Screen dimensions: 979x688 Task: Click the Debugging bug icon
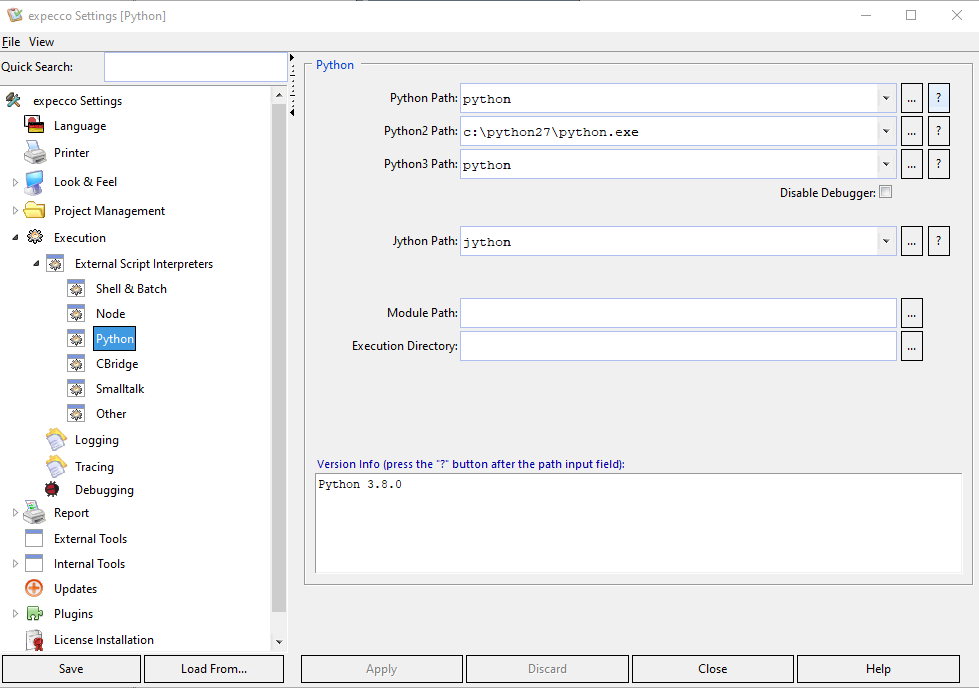(x=53, y=490)
